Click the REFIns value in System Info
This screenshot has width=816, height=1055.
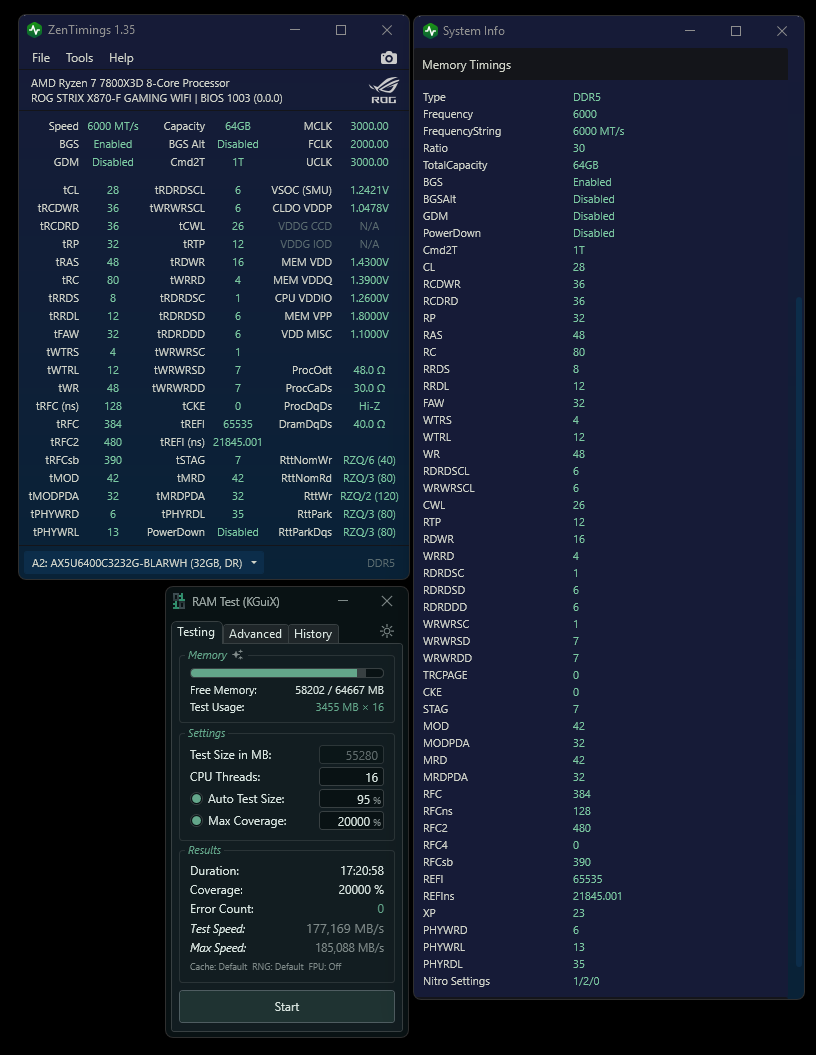pos(597,896)
